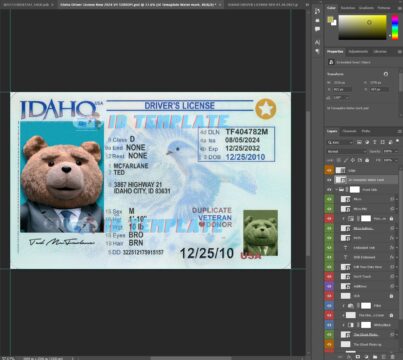
Task: Click the Front Side group mask thumbnail
Action: [x=354, y=189]
